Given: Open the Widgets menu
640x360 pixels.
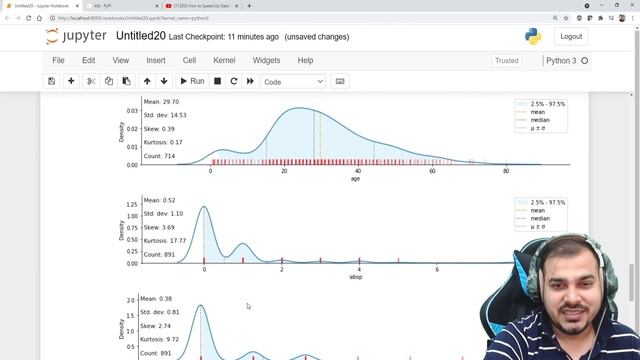Looking at the screenshot, I should [266, 60].
